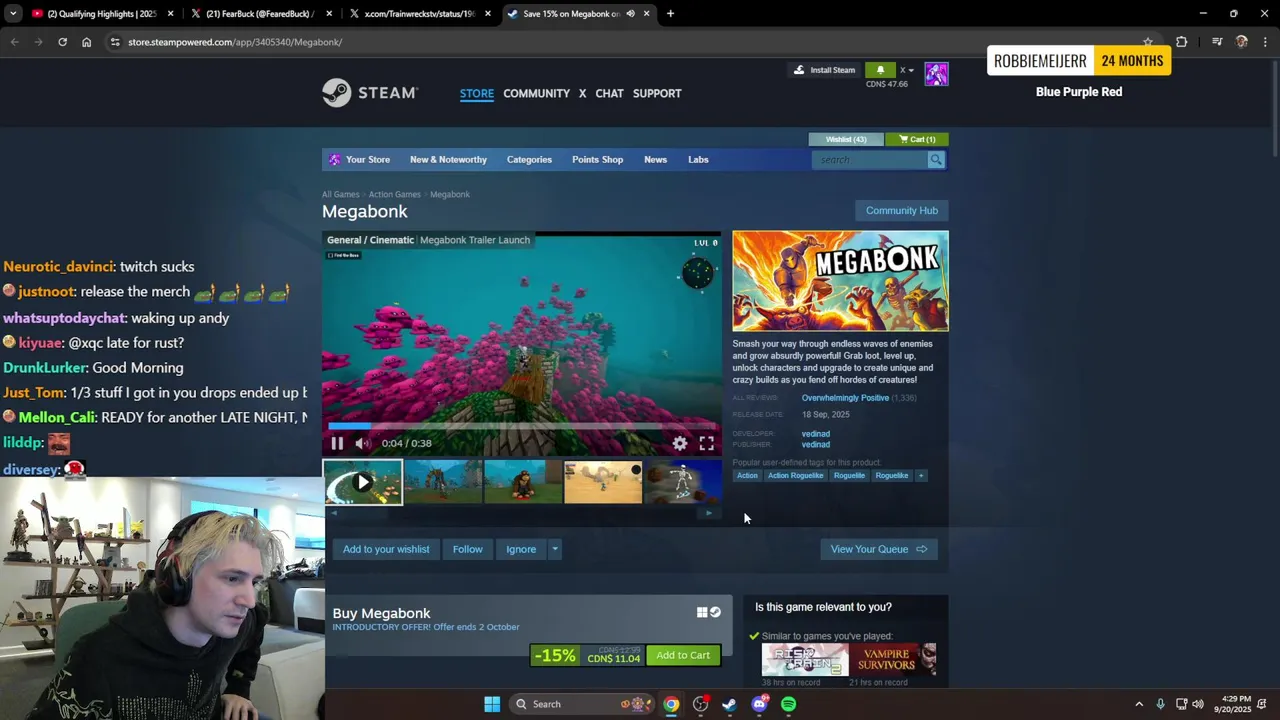Follow the Megabonk game
This screenshot has width=1280, height=720.
coord(467,549)
